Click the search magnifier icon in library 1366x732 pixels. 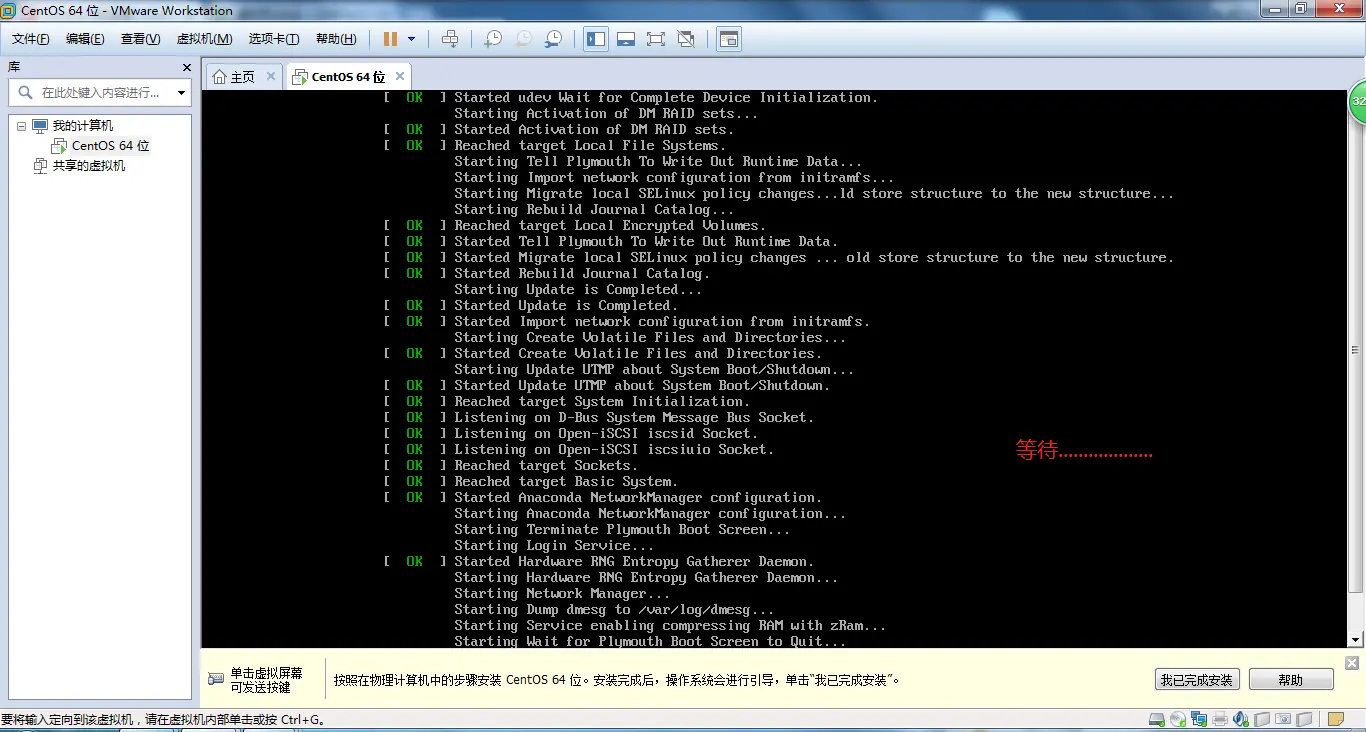click(x=25, y=93)
